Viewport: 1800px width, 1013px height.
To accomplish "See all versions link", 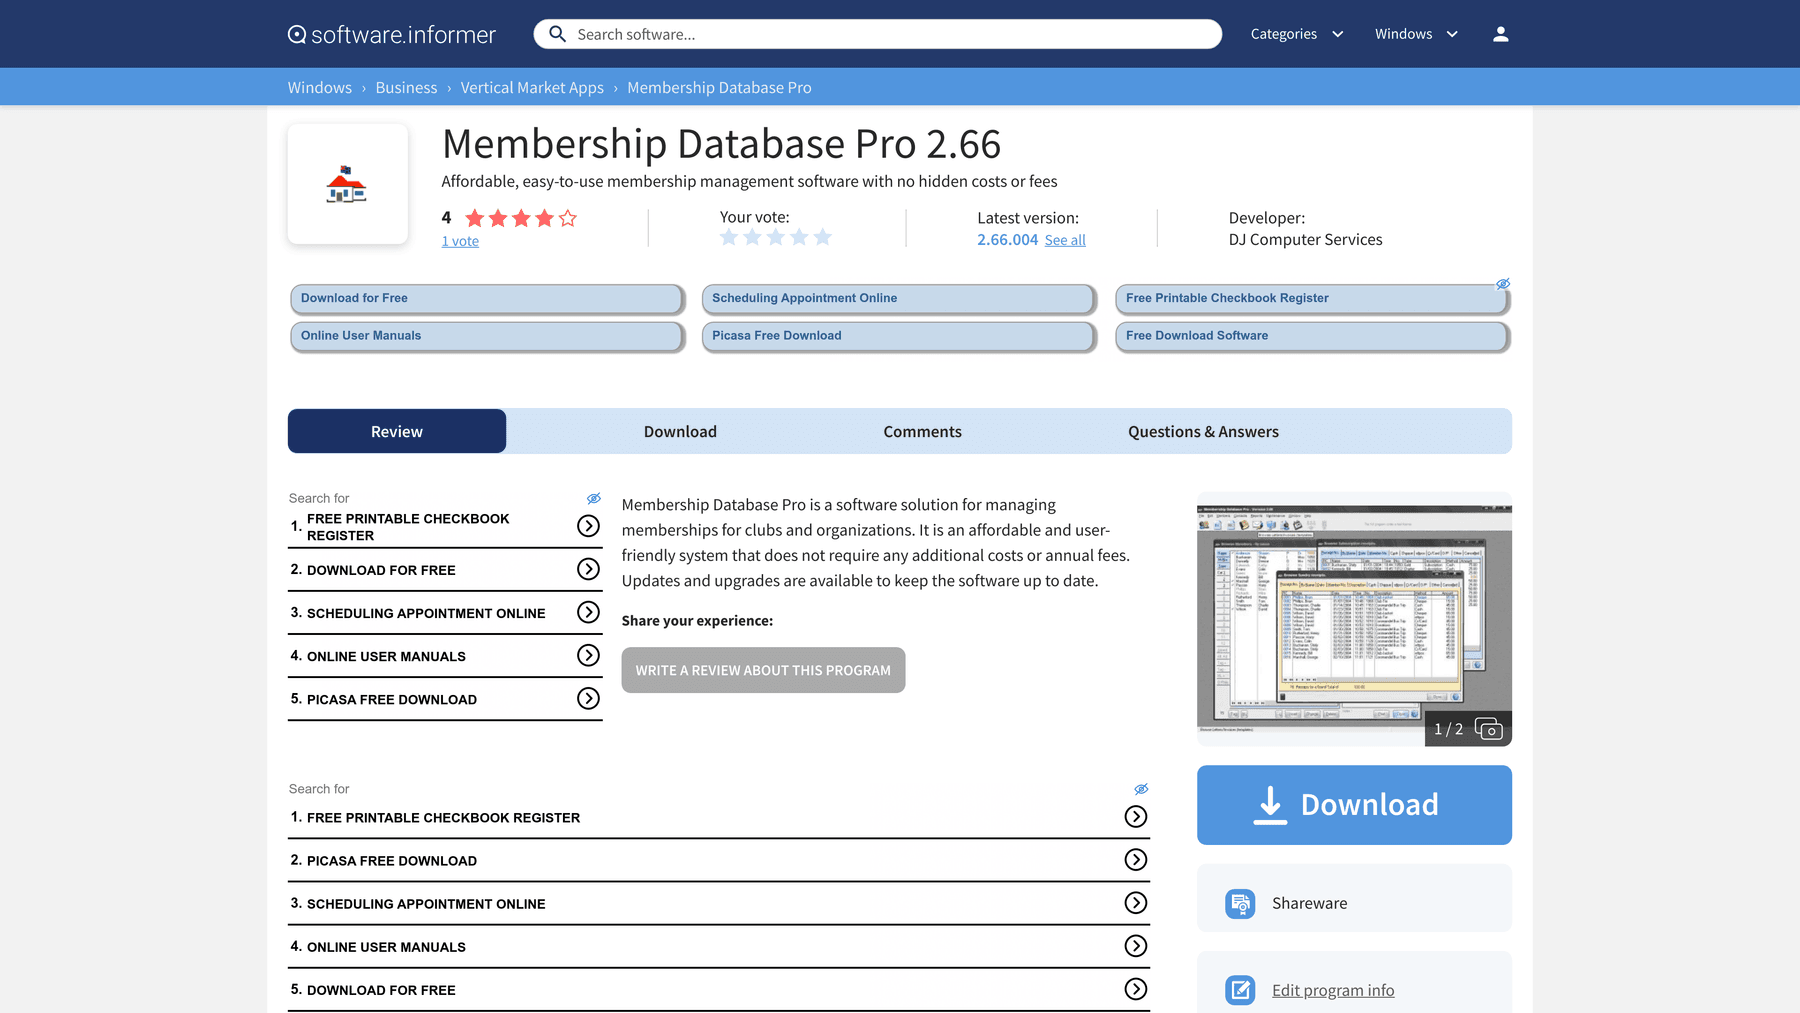I will (x=1064, y=240).
